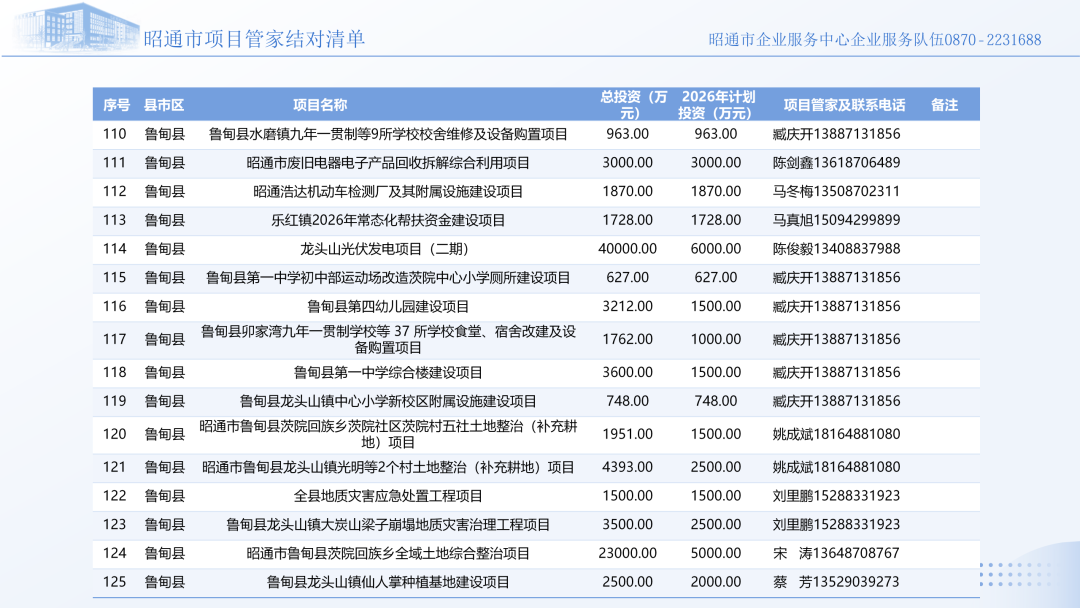Click project 鲁甸县龙头山镇仙人掌种植基地建设项目

388,583
